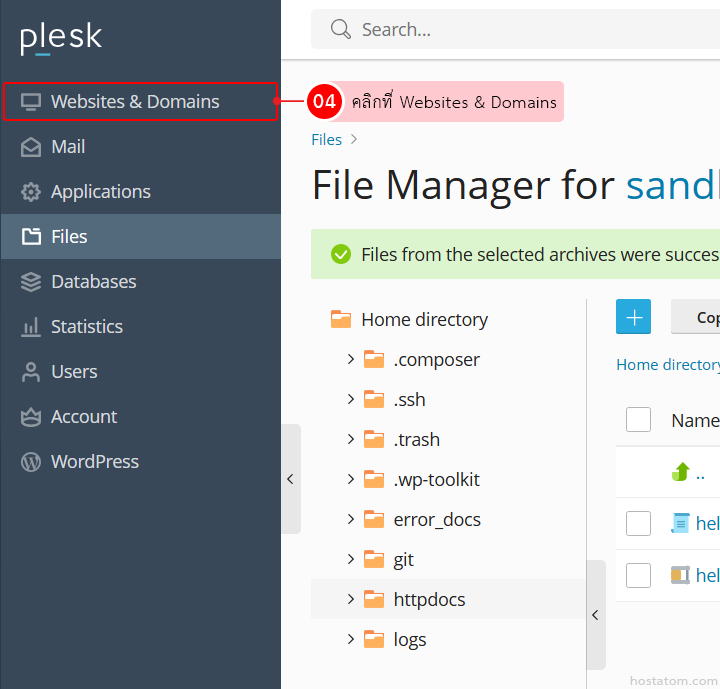Toggle the select-all checkbox beside Name
720x689 pixels.
(x=638, y=420)
